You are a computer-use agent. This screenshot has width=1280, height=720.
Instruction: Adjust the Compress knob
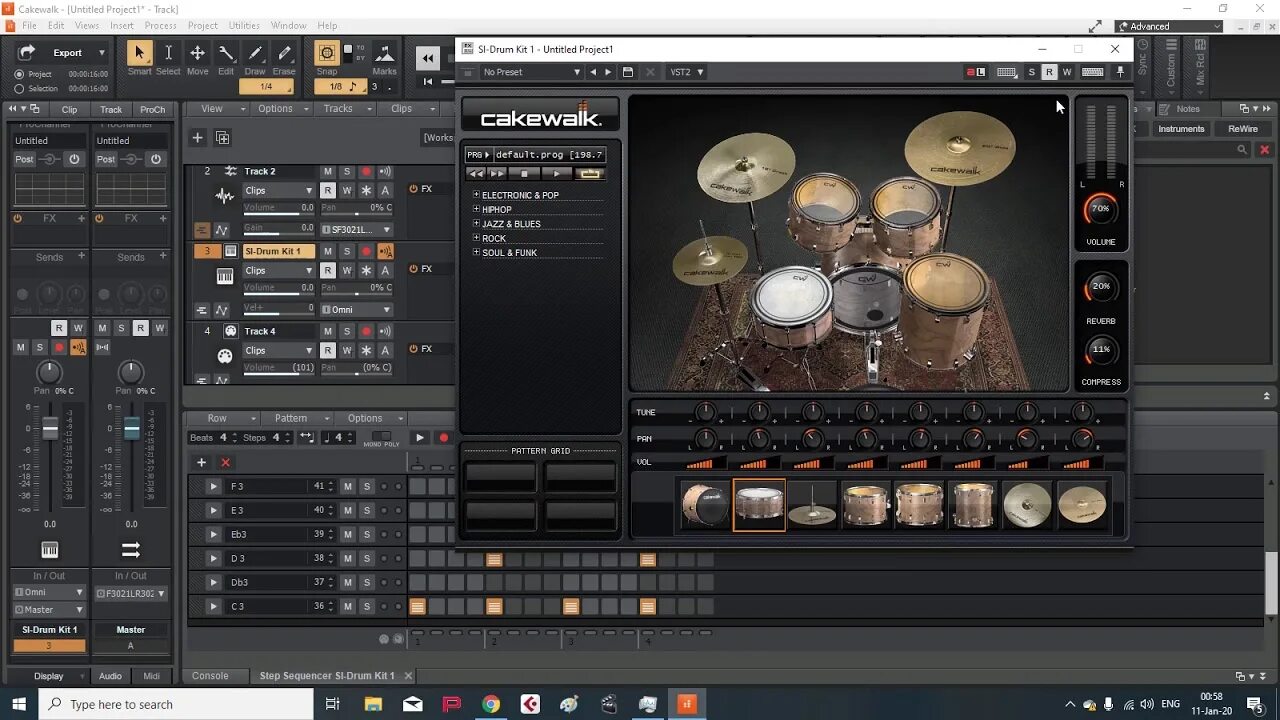(1100, 350)
